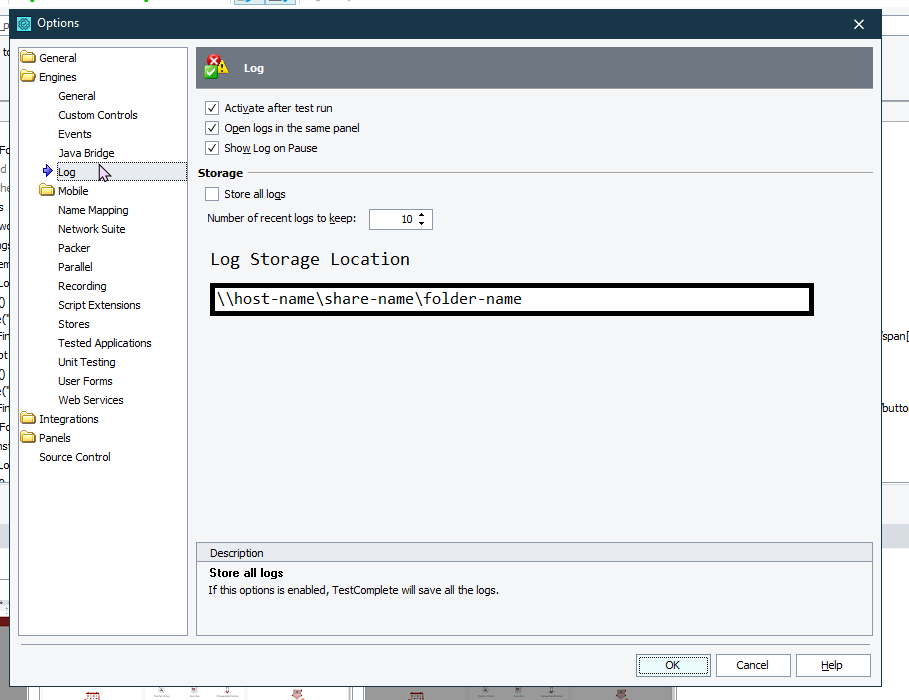Open User Forms options
The image size is (909, 700).
point(85,381)
